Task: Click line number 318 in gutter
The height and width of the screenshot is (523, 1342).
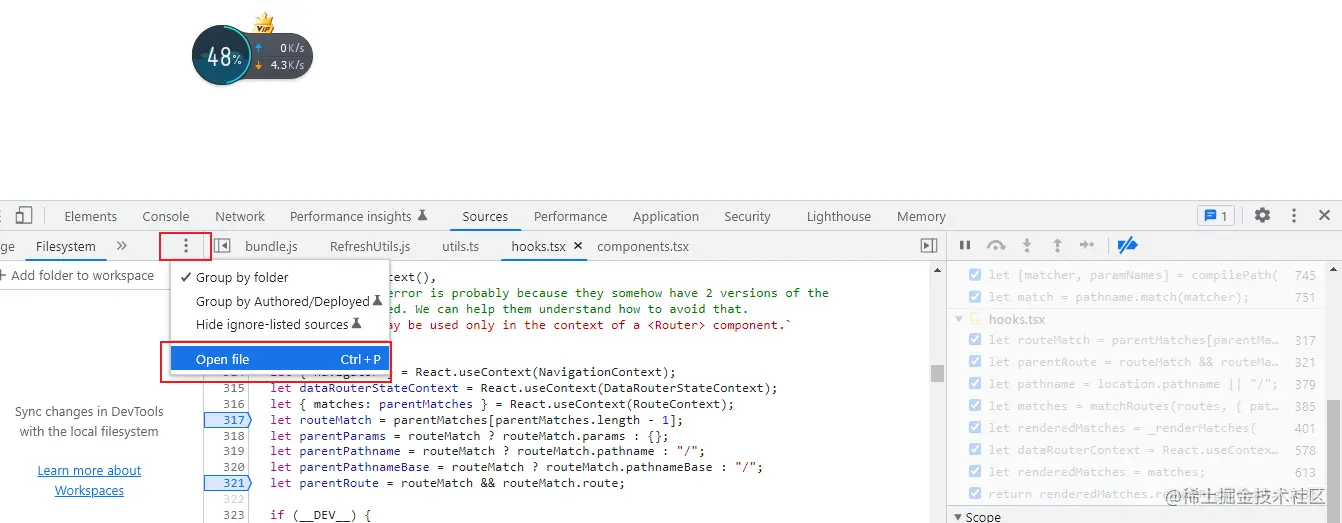Action: (234, 436)
